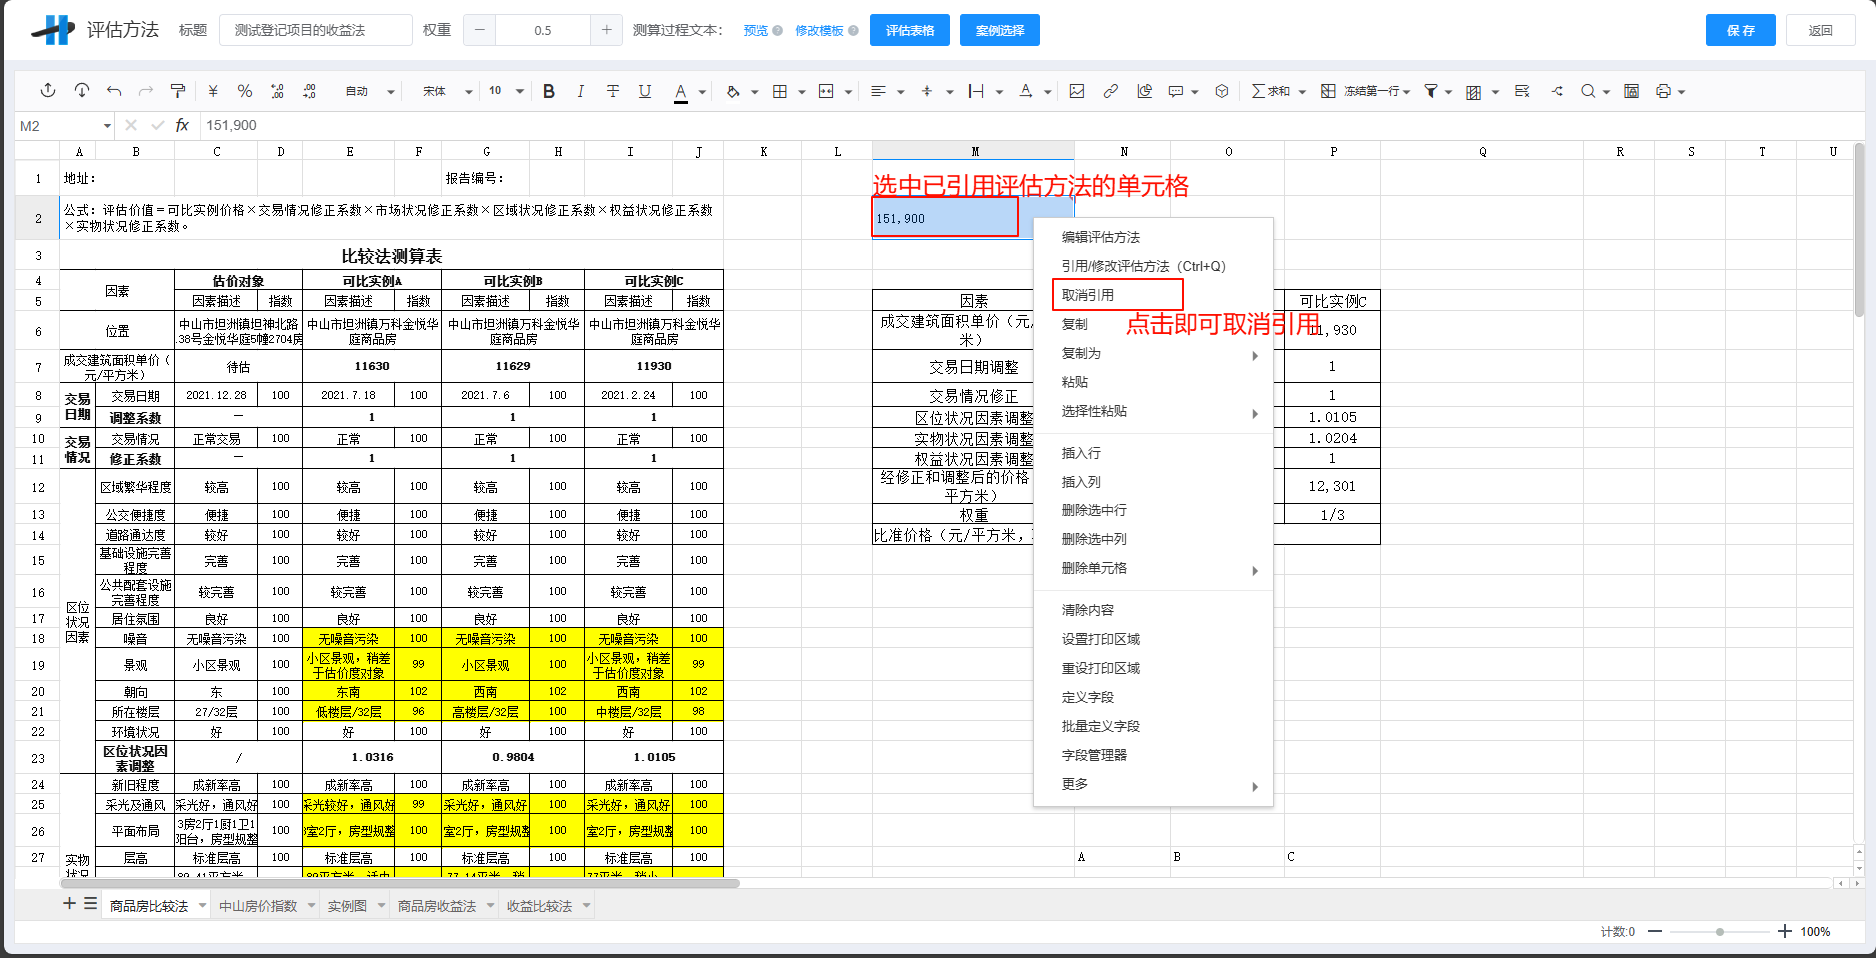Toggle underline formatting
The image size is (1876, 958).
645,91
